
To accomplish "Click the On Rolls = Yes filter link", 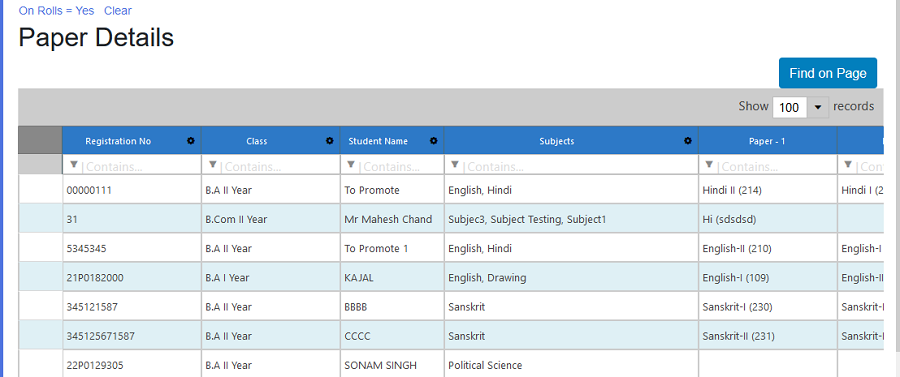I will (56, 10).
